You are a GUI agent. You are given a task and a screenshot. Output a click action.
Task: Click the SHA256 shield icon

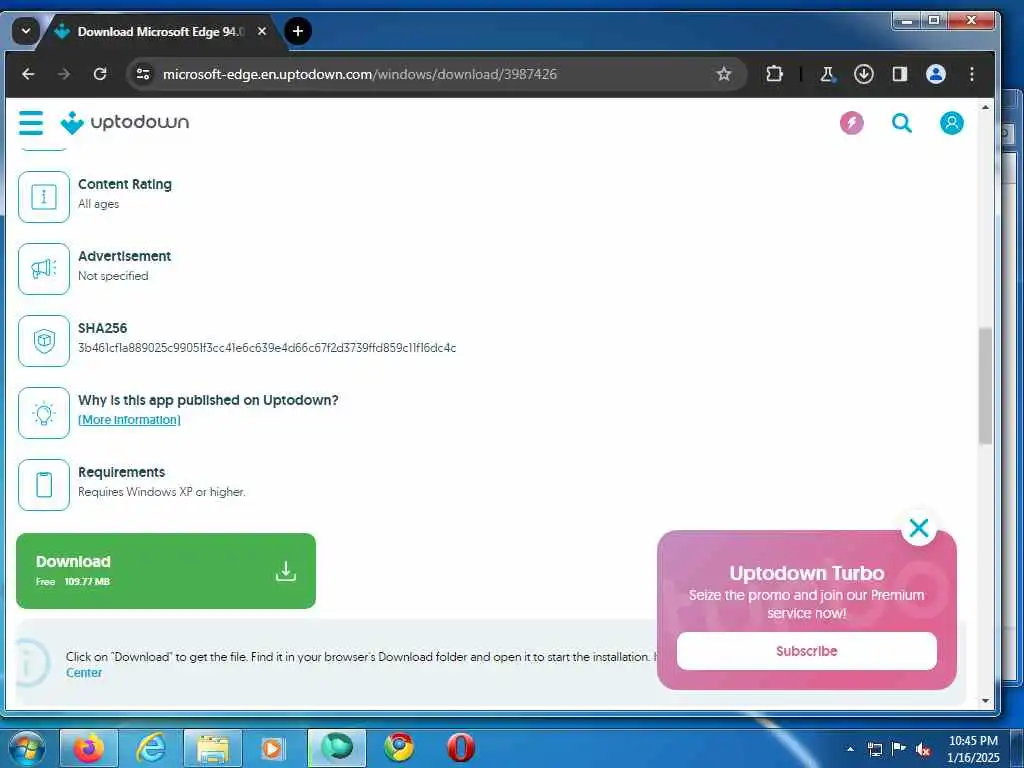point(44,341)
